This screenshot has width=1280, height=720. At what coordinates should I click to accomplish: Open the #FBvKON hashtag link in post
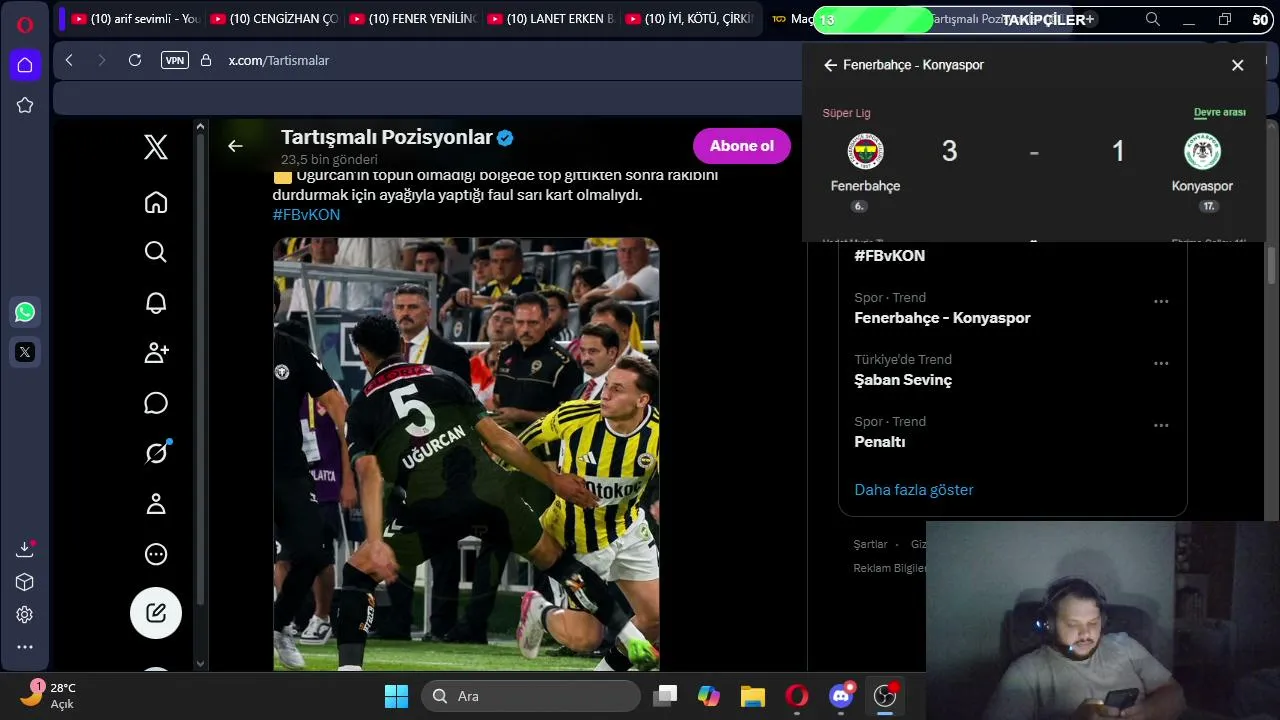pyautogui.click(x=306, y=215)
